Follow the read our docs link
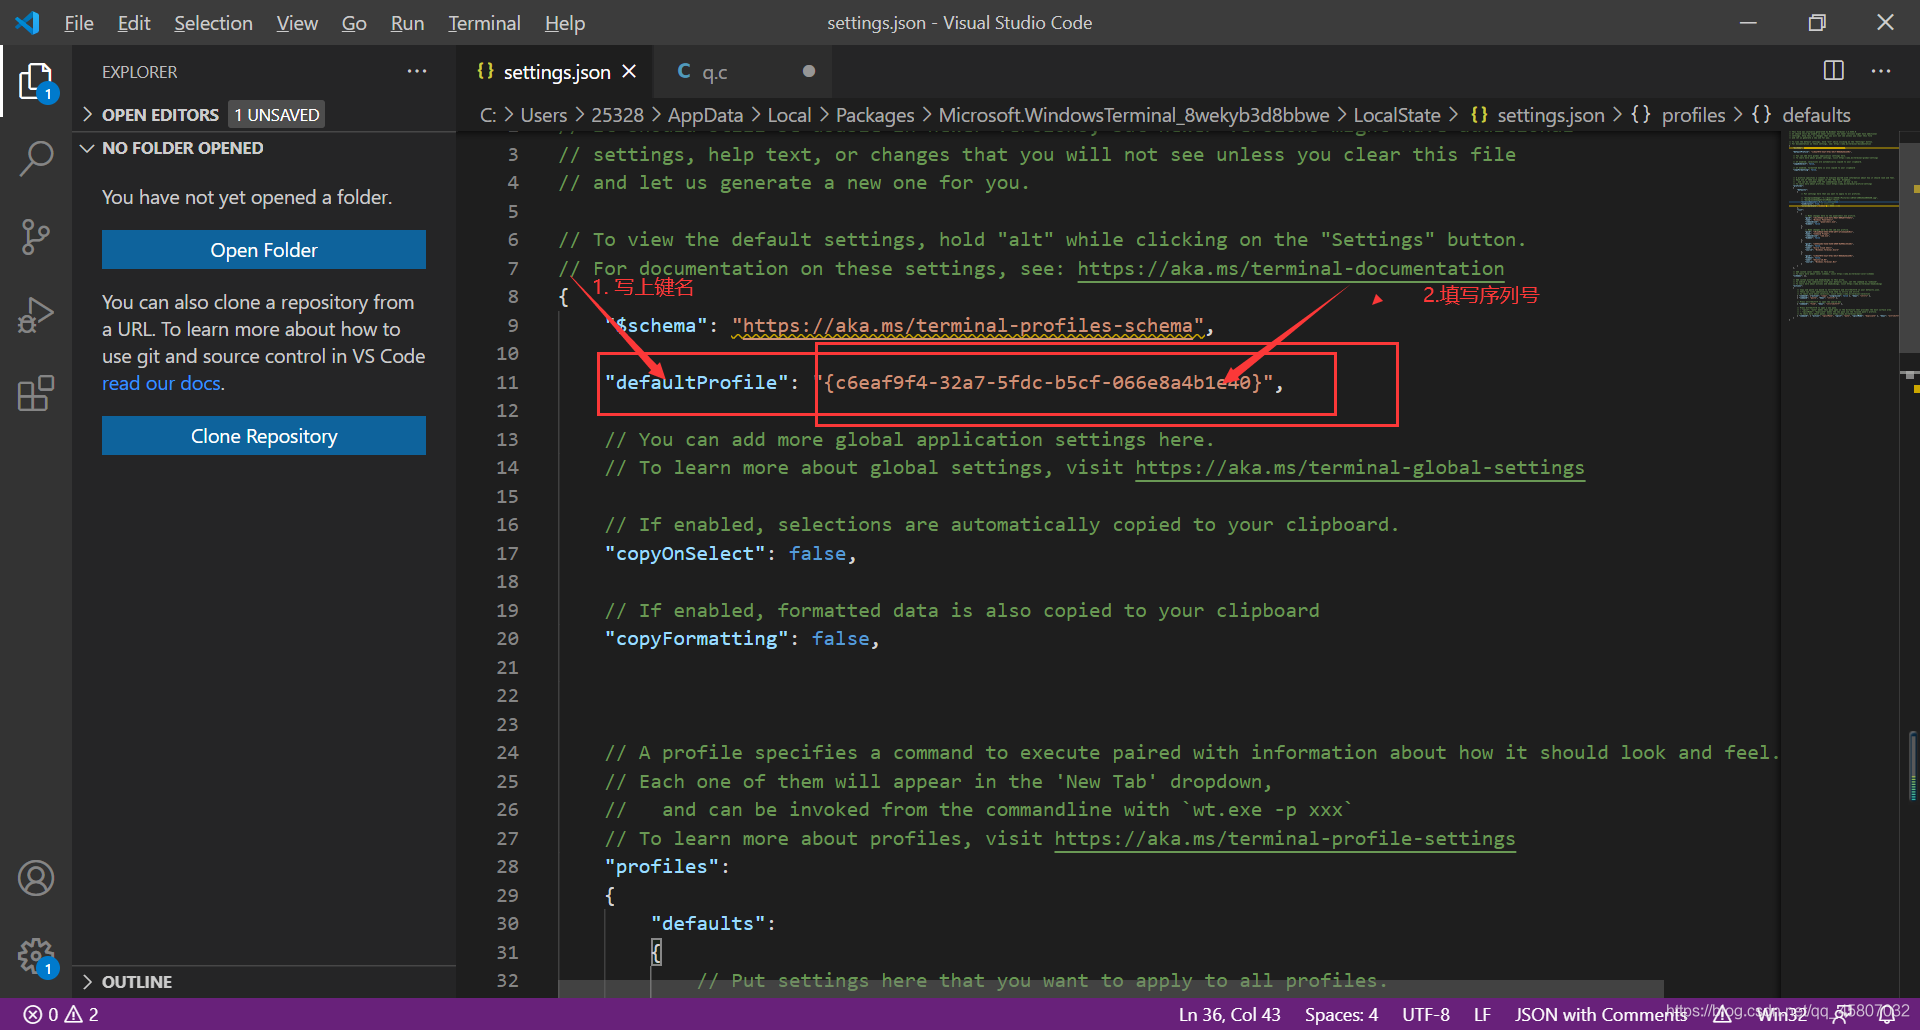The image size is (1920, 1030). 161,383
